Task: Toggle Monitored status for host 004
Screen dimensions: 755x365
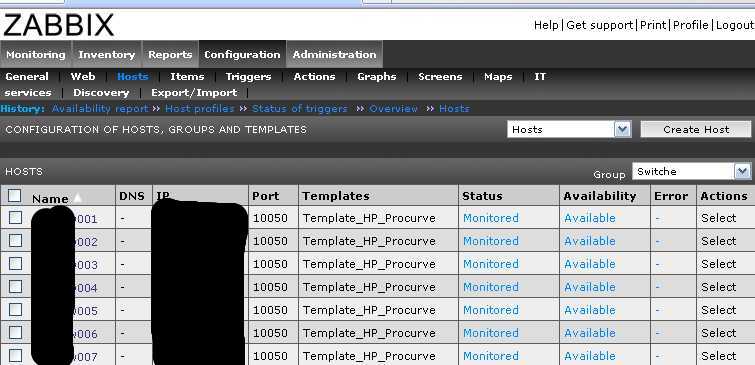Action: click(x=491, y=287)
